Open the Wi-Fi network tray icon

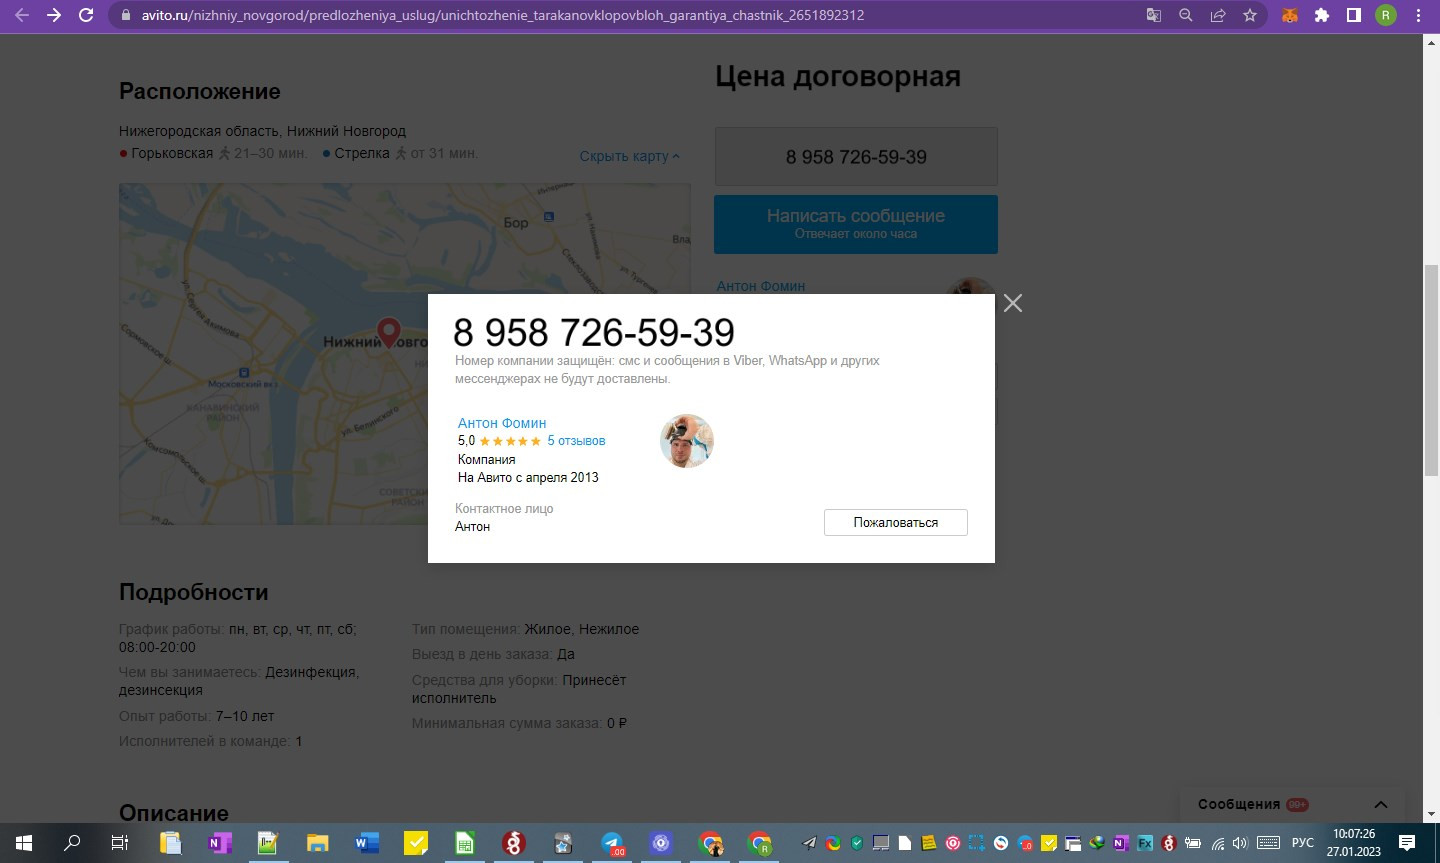click(1217, 843)
